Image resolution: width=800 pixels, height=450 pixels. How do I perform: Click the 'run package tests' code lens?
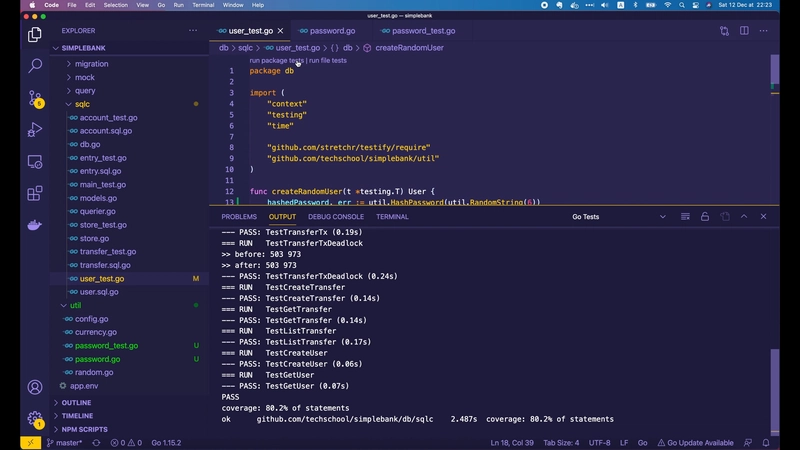pyautogui.click(x=276, y=61)
